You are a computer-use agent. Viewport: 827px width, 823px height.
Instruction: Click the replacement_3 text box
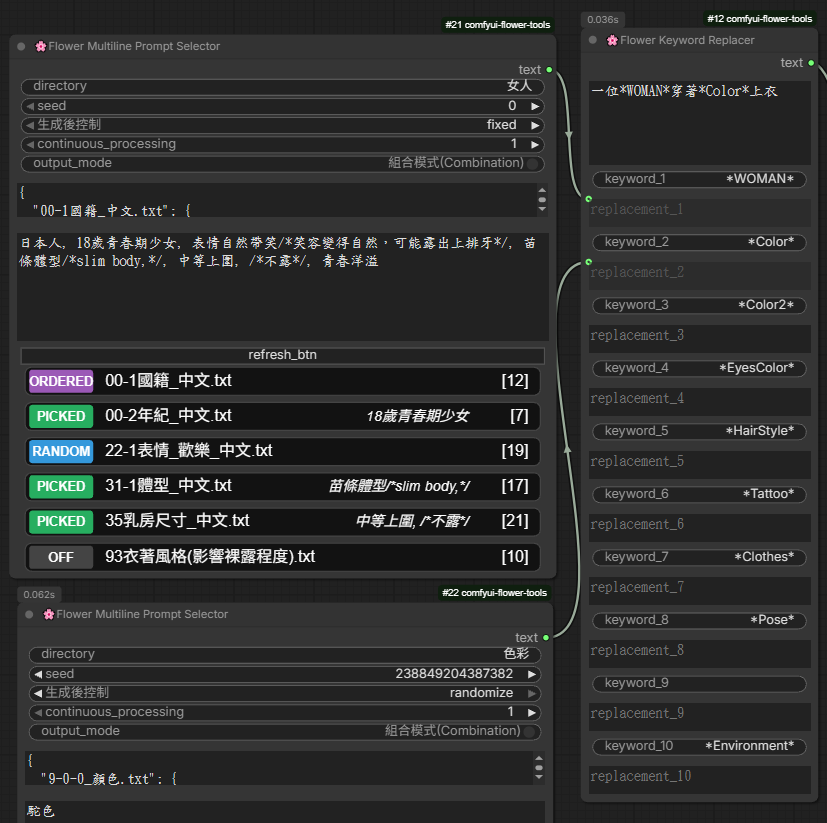(699, 338)
